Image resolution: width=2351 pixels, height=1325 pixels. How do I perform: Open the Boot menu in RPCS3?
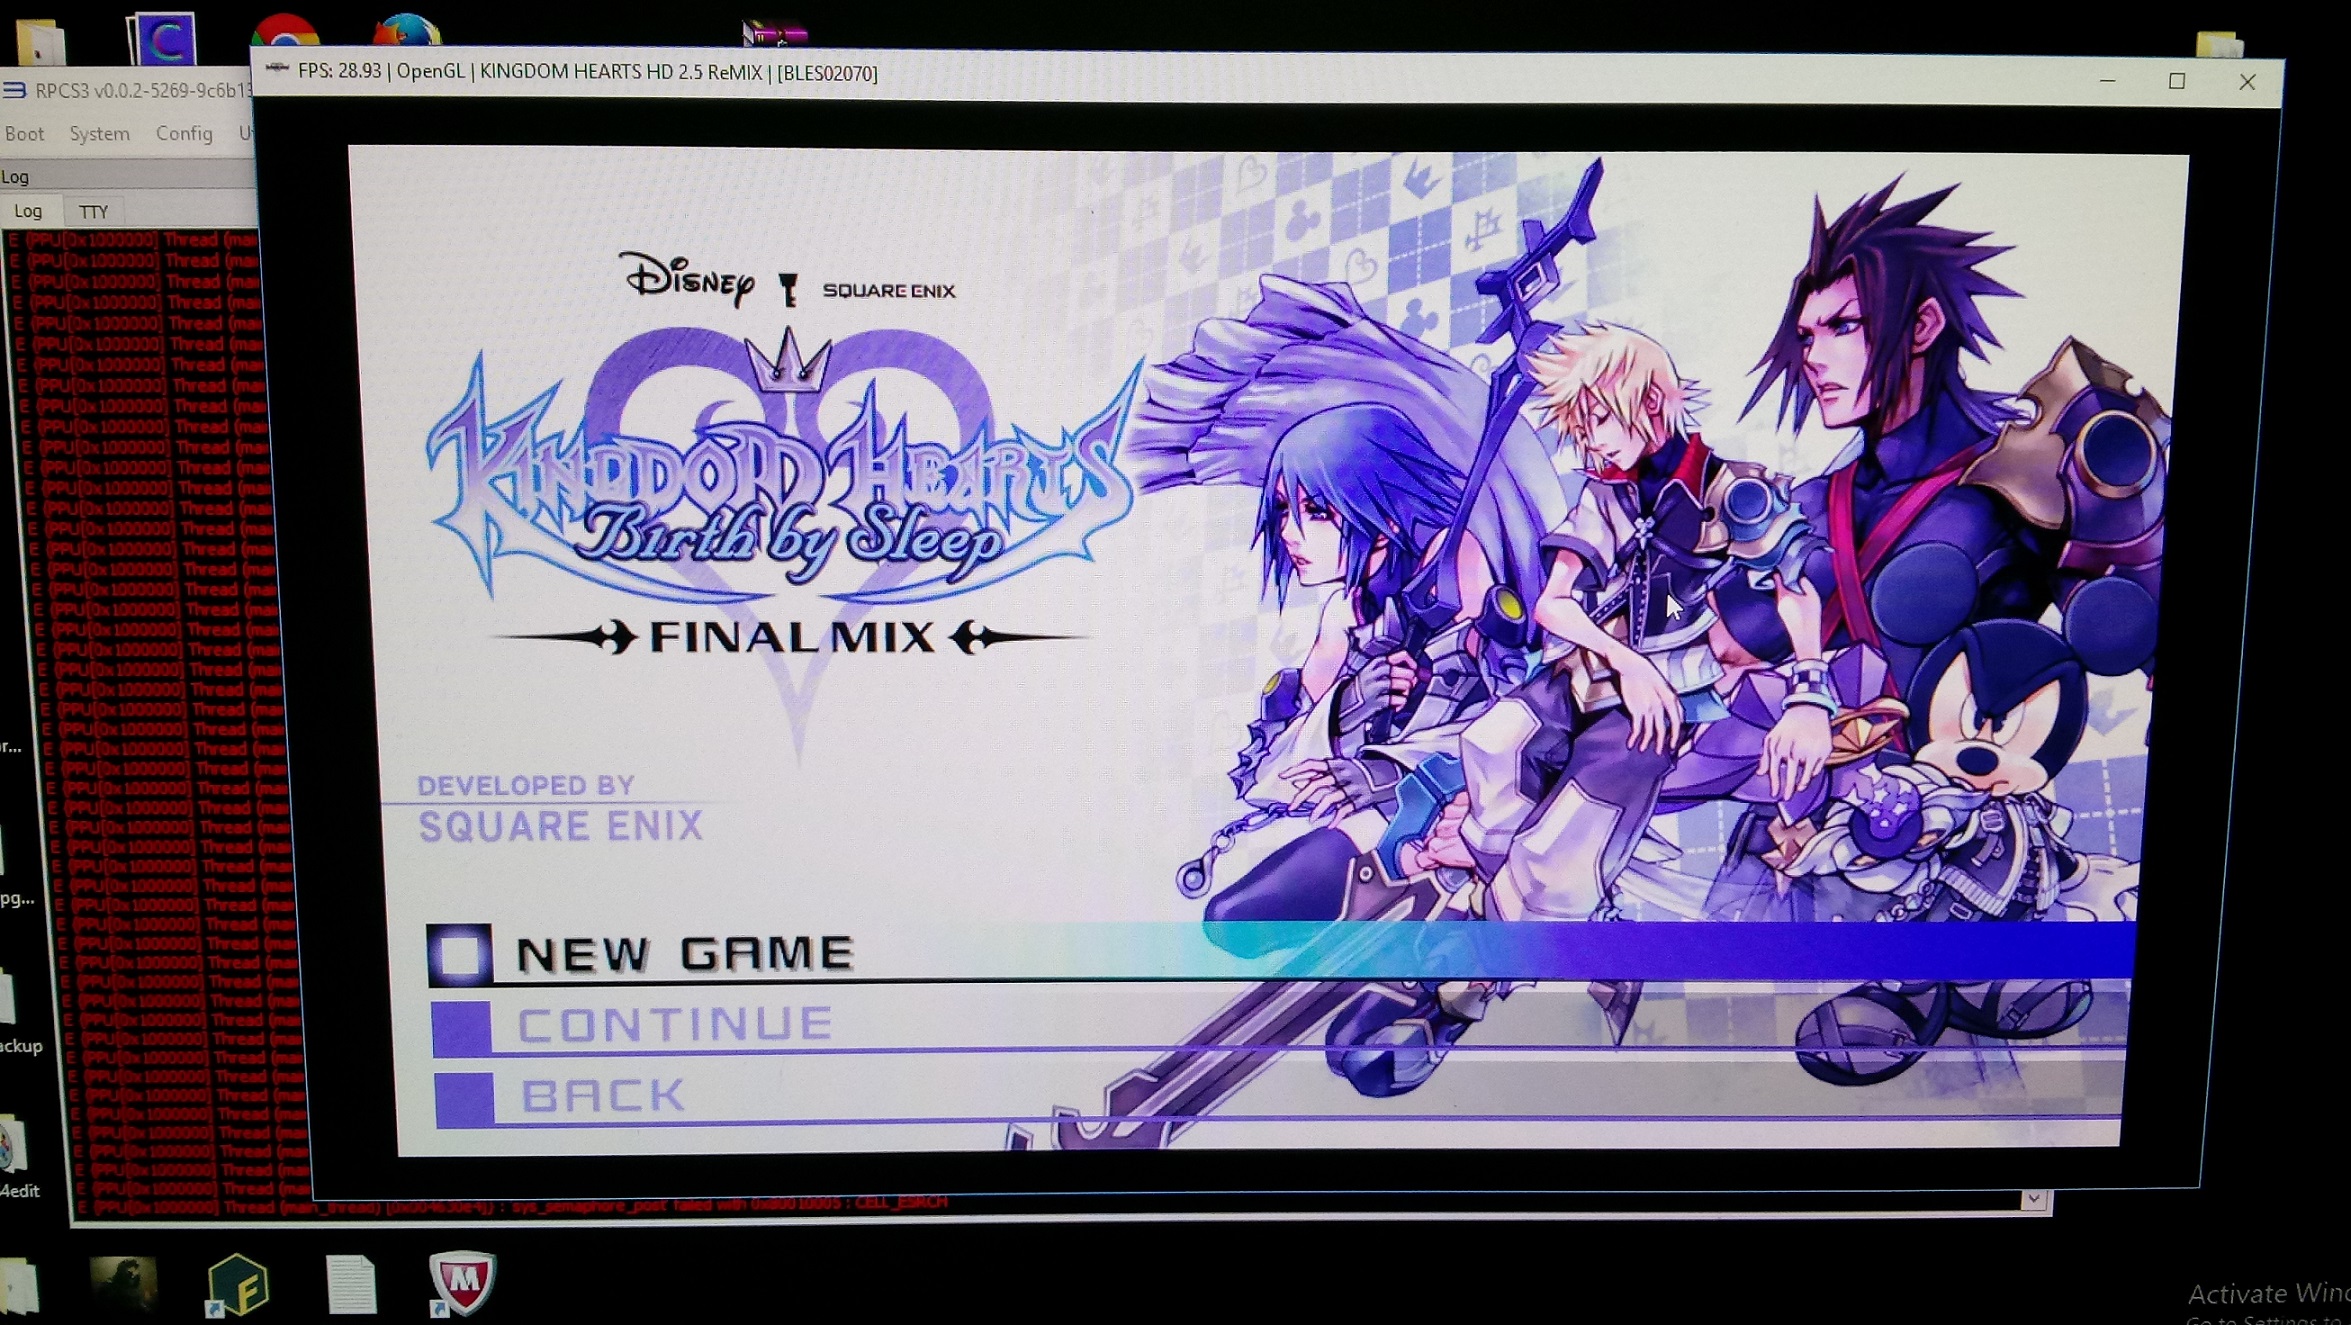[24, 134]
